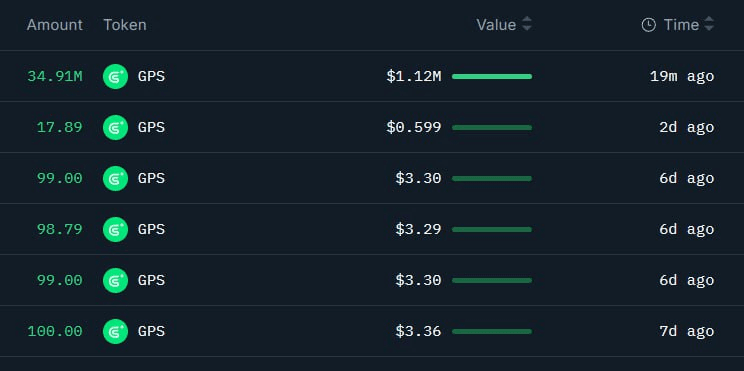Click the Value column header
744x371 pixels.
(496, 25)
